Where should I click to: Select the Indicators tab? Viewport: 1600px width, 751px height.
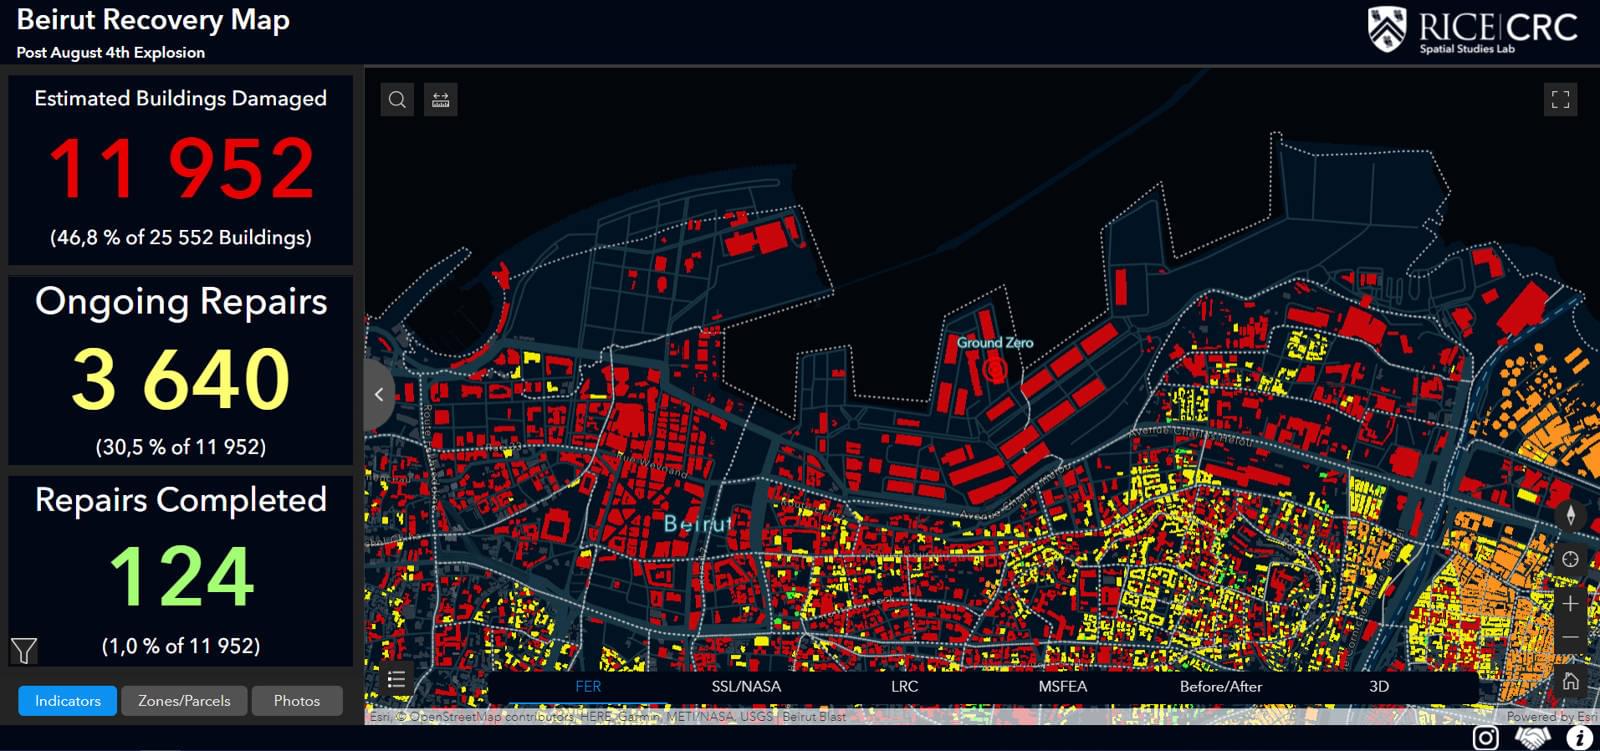point(68,701)
